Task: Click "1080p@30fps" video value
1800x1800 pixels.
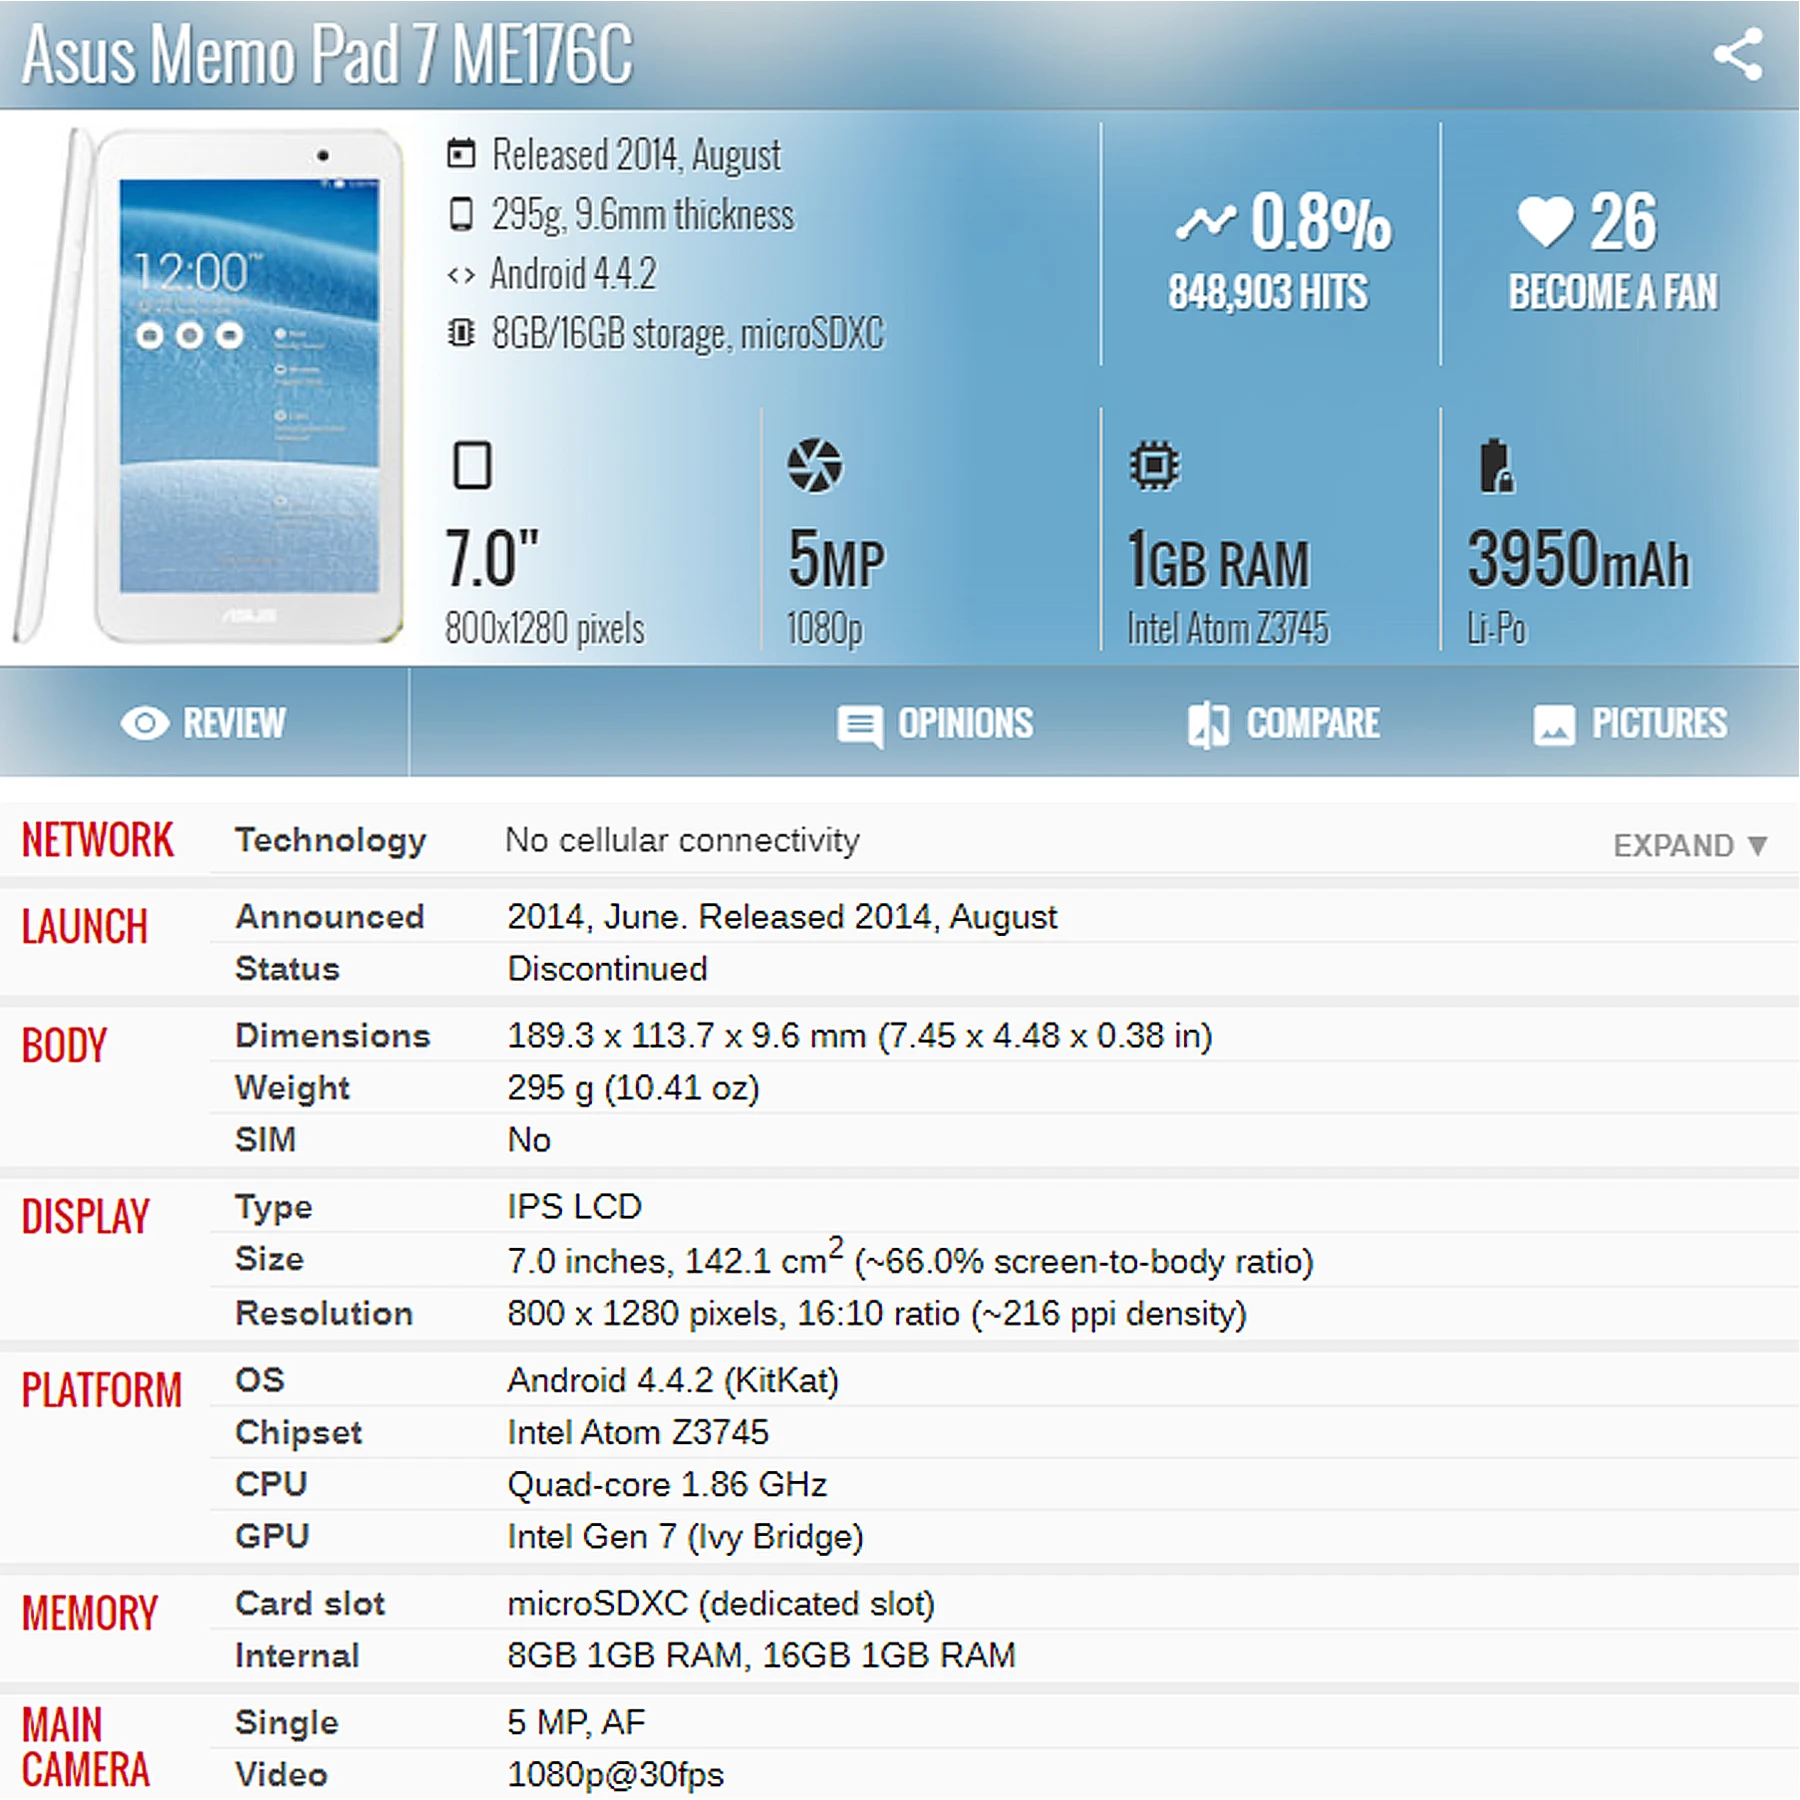Action: (615, 1775)
